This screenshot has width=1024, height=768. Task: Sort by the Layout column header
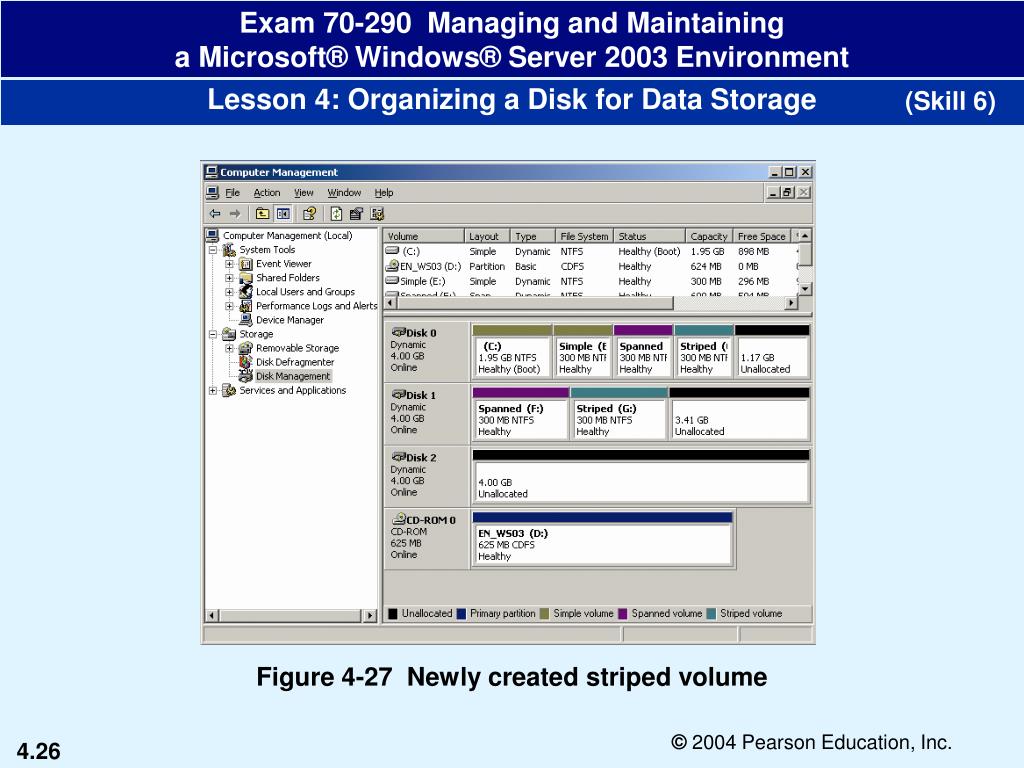coord(487,236)
